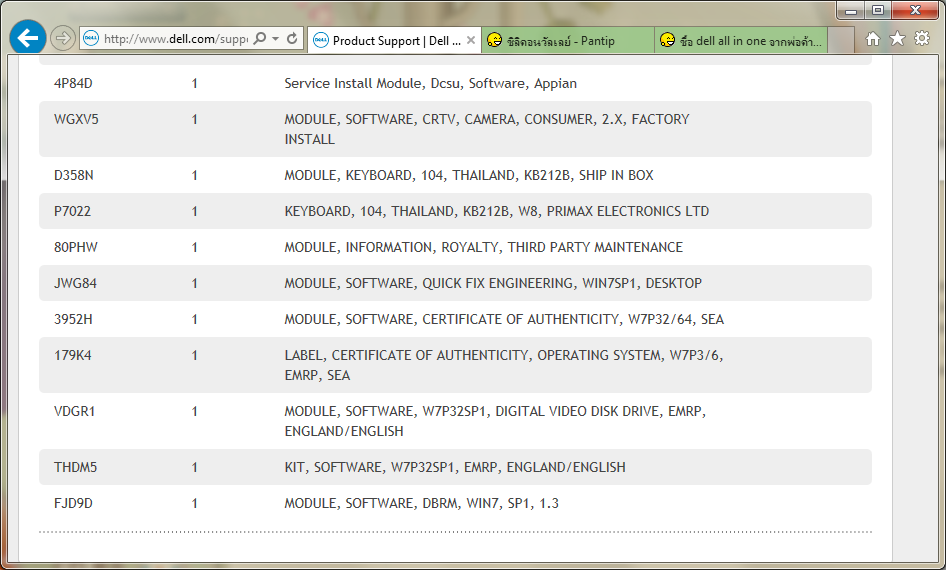Select part number 4P84D
Viewport: 946px width, 570px height.
tap(73, 83)
